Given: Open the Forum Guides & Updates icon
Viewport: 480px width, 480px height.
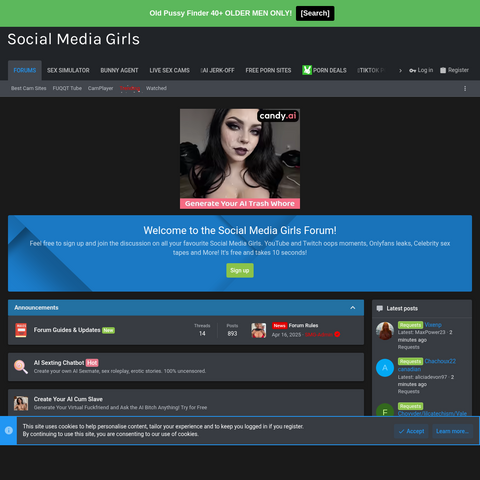Looking at the screenshot, I should [x=21, y=330].
